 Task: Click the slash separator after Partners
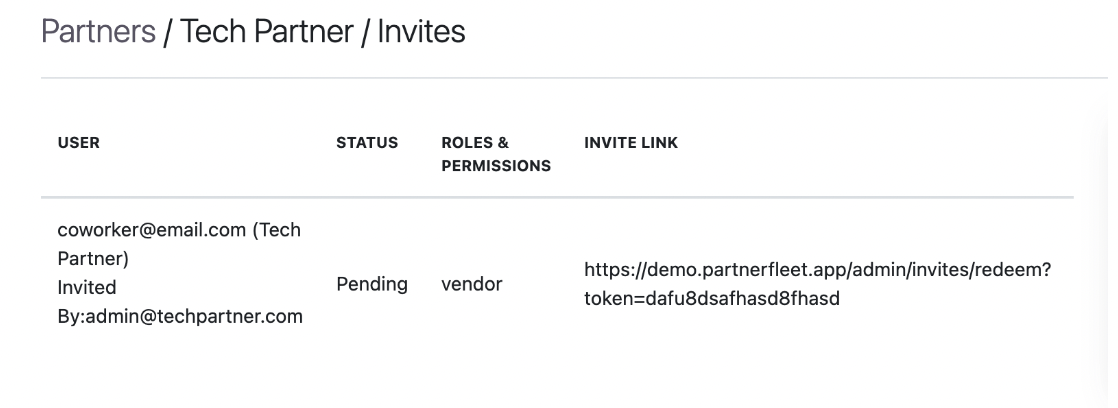click(168, 32)
